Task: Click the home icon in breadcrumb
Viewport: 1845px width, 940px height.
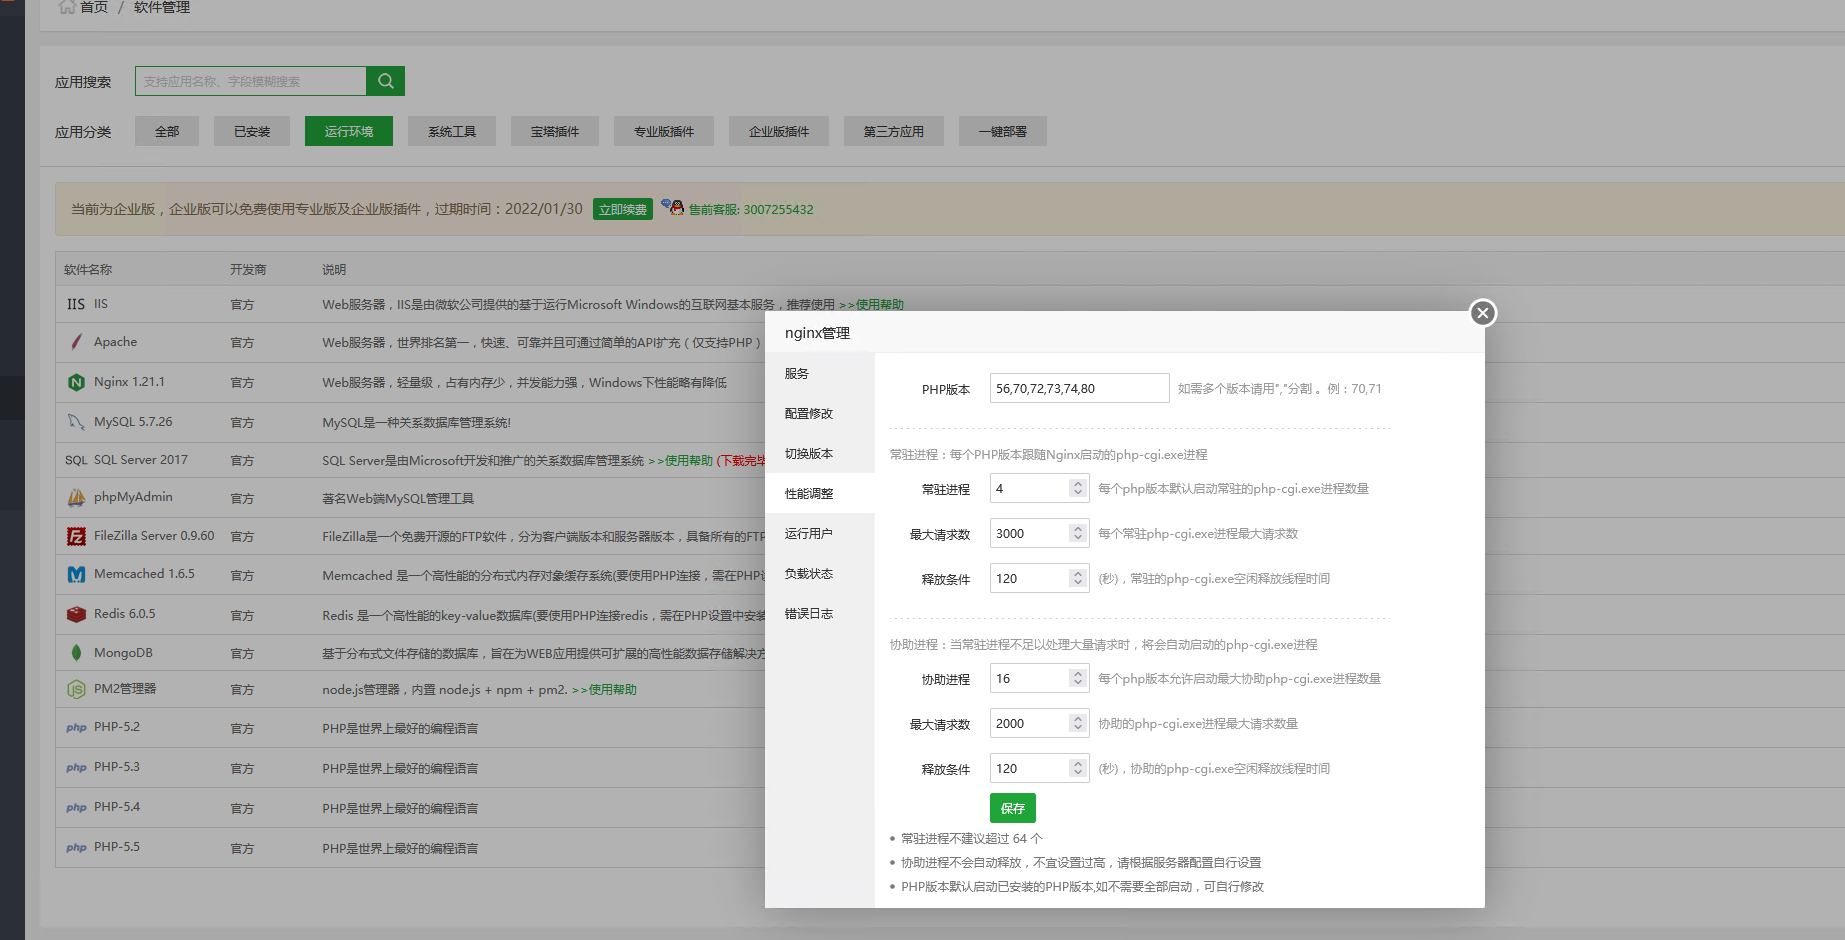Action: point(67,7)
